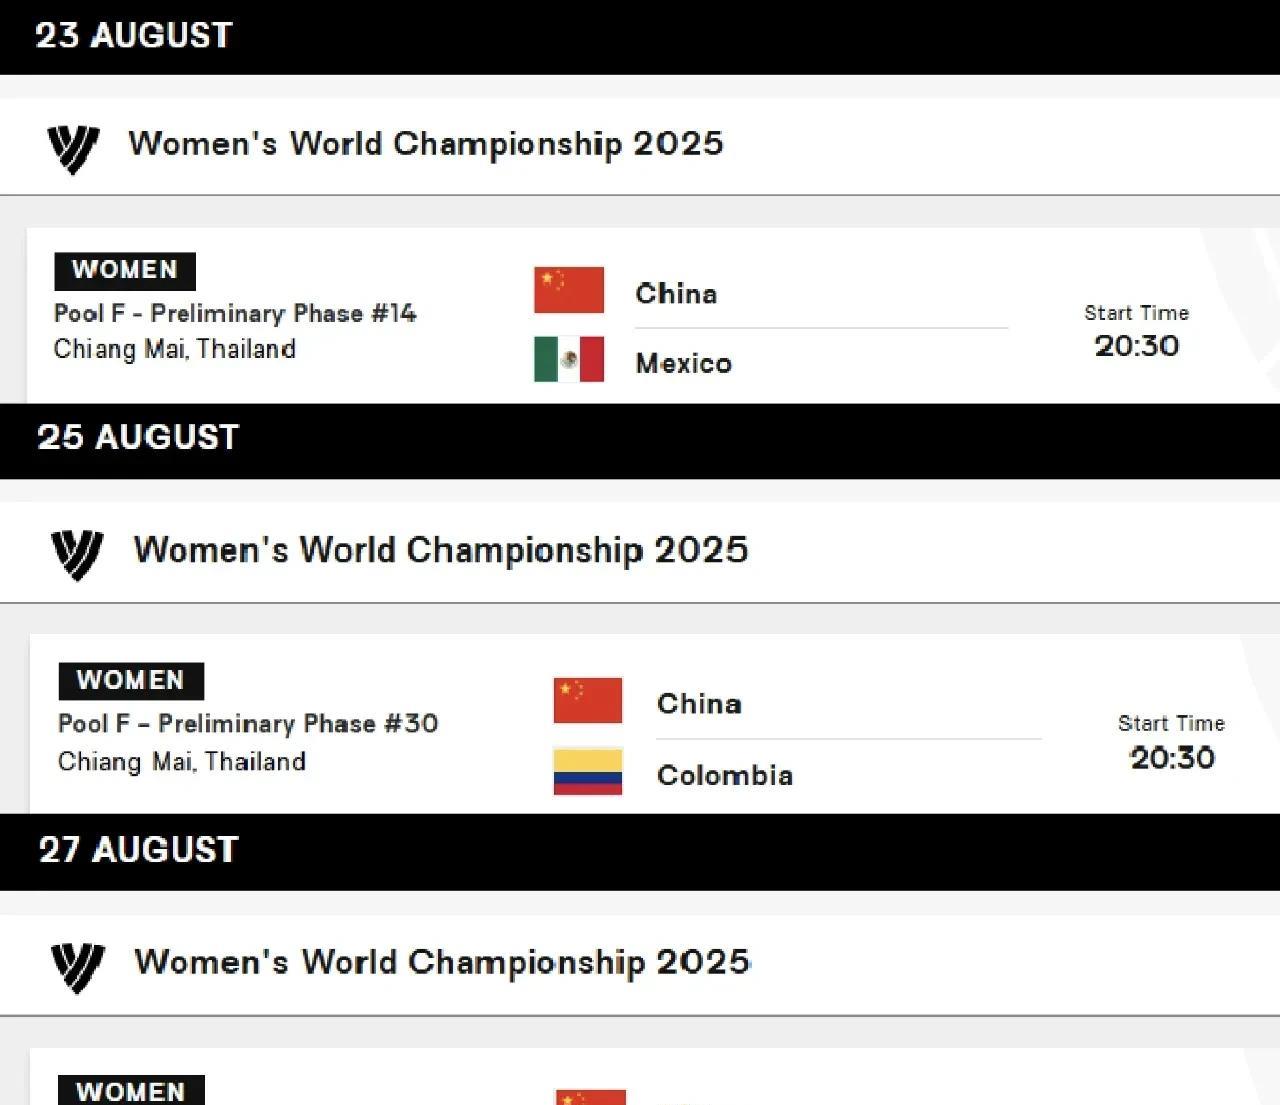Select the Colombia team name
This screenshot has width=1280, height=1105.
724,775
